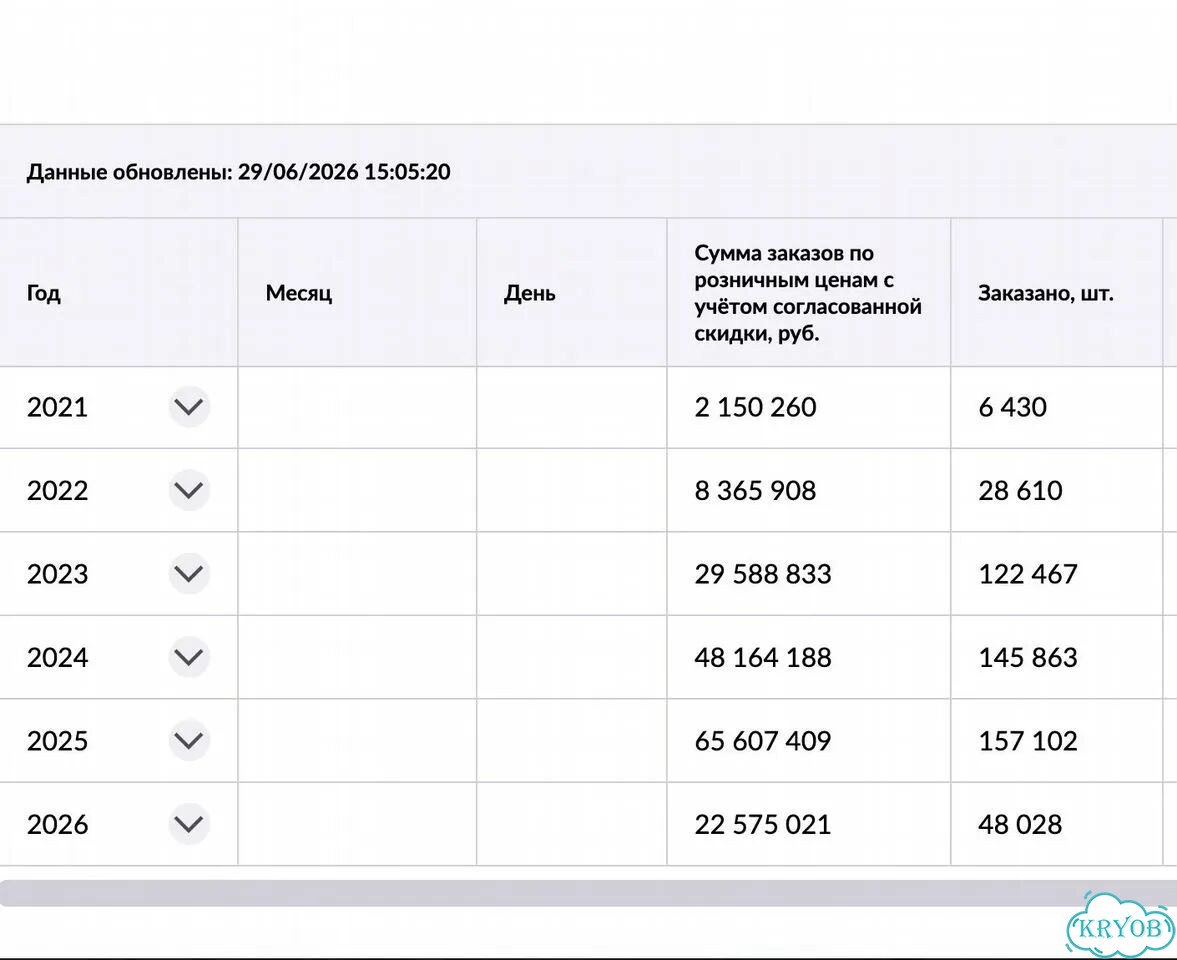Expand the 2021 year row
Screen dimensions: 1177x960
coord(188,407)
